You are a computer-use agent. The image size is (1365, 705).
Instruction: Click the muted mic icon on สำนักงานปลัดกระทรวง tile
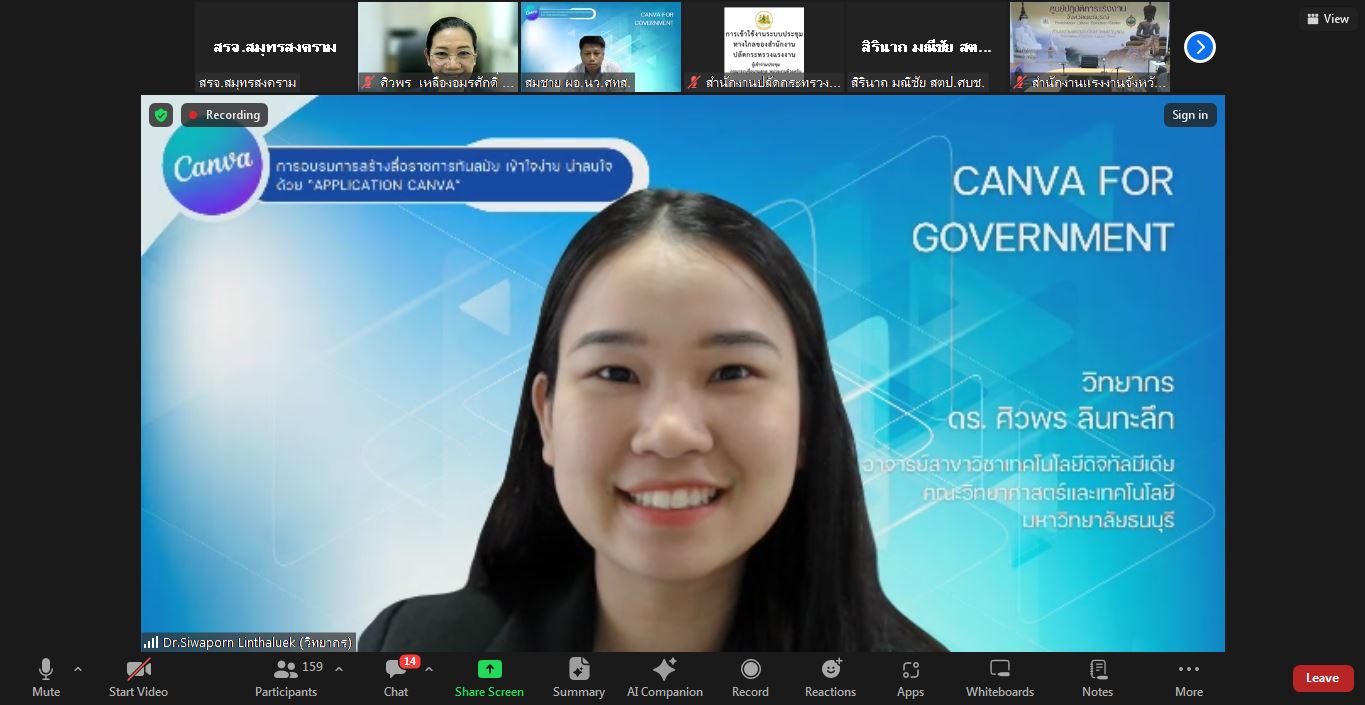pos(694,83)
